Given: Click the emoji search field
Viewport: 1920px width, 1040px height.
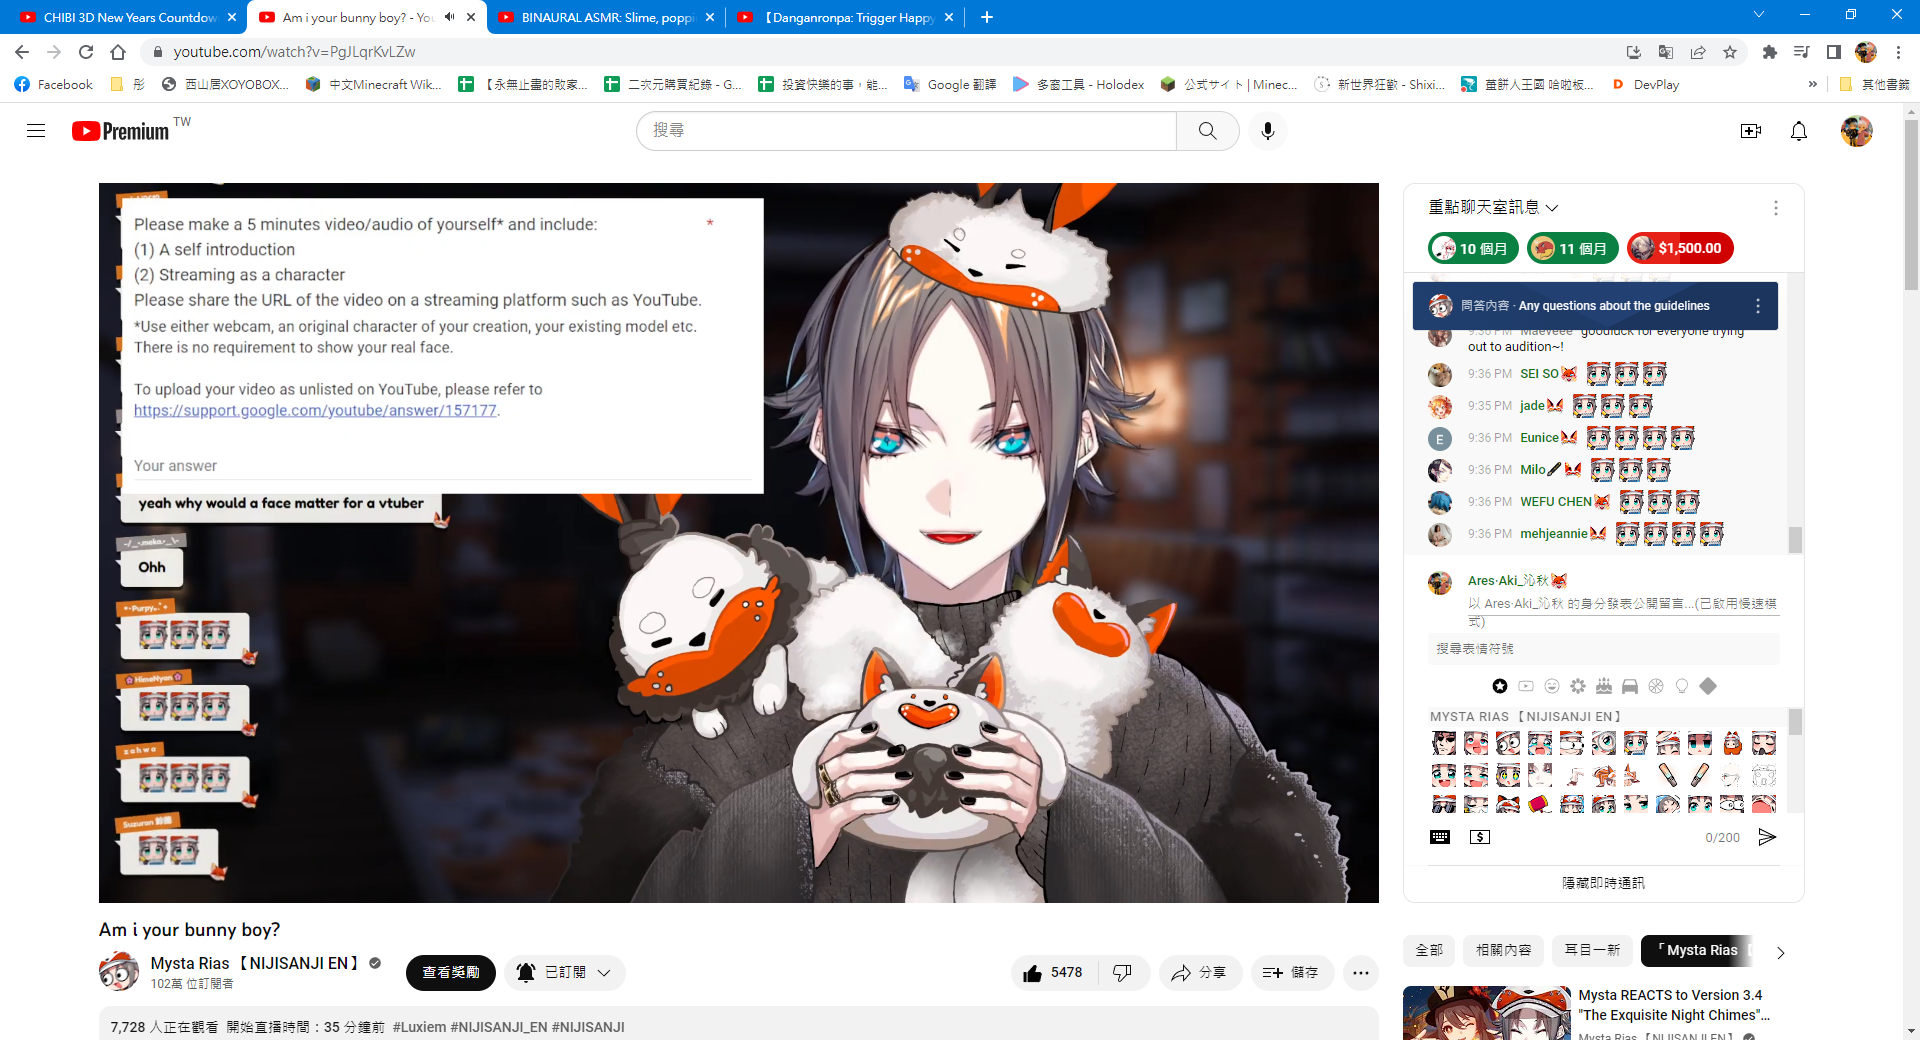Looking at the screenshot, I should point(1603,649).
